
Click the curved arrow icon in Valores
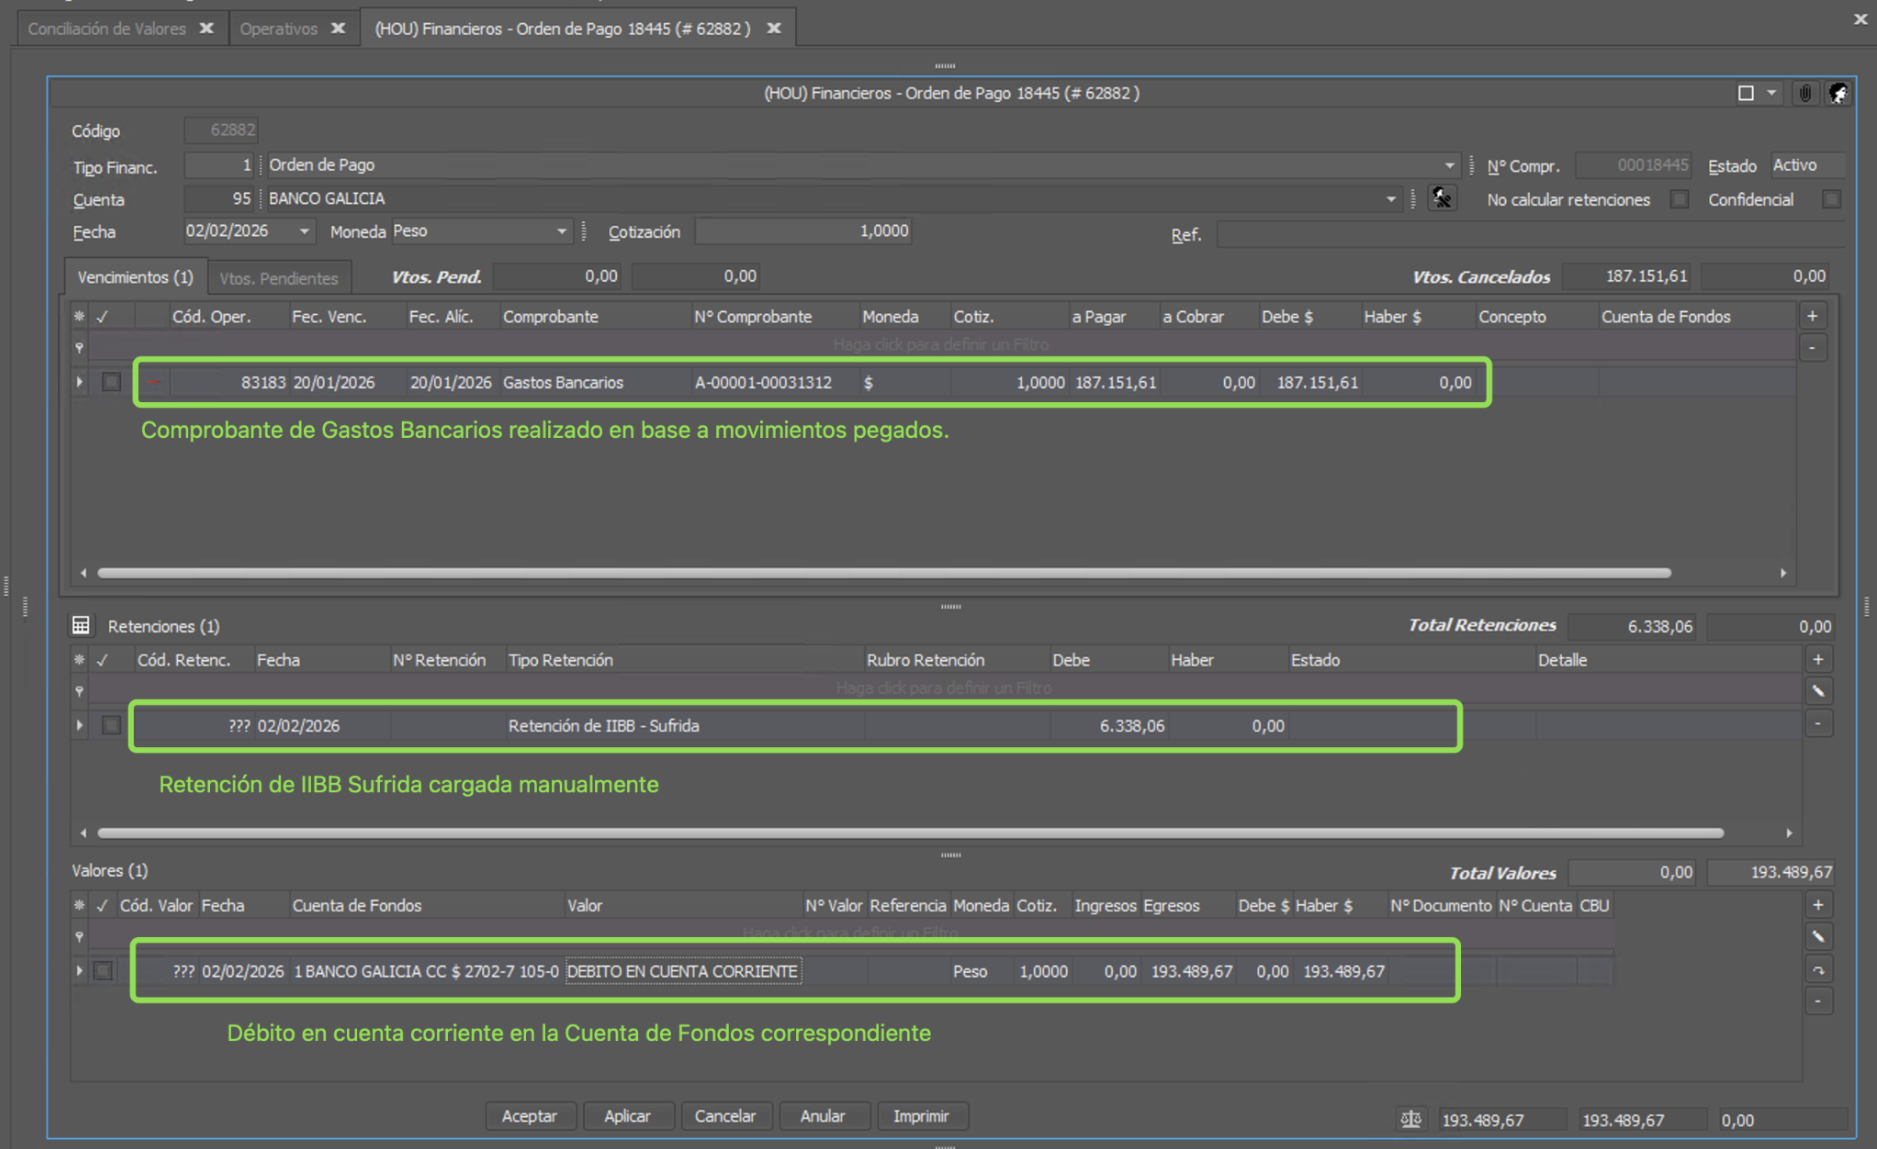[x=1818, y=970]
